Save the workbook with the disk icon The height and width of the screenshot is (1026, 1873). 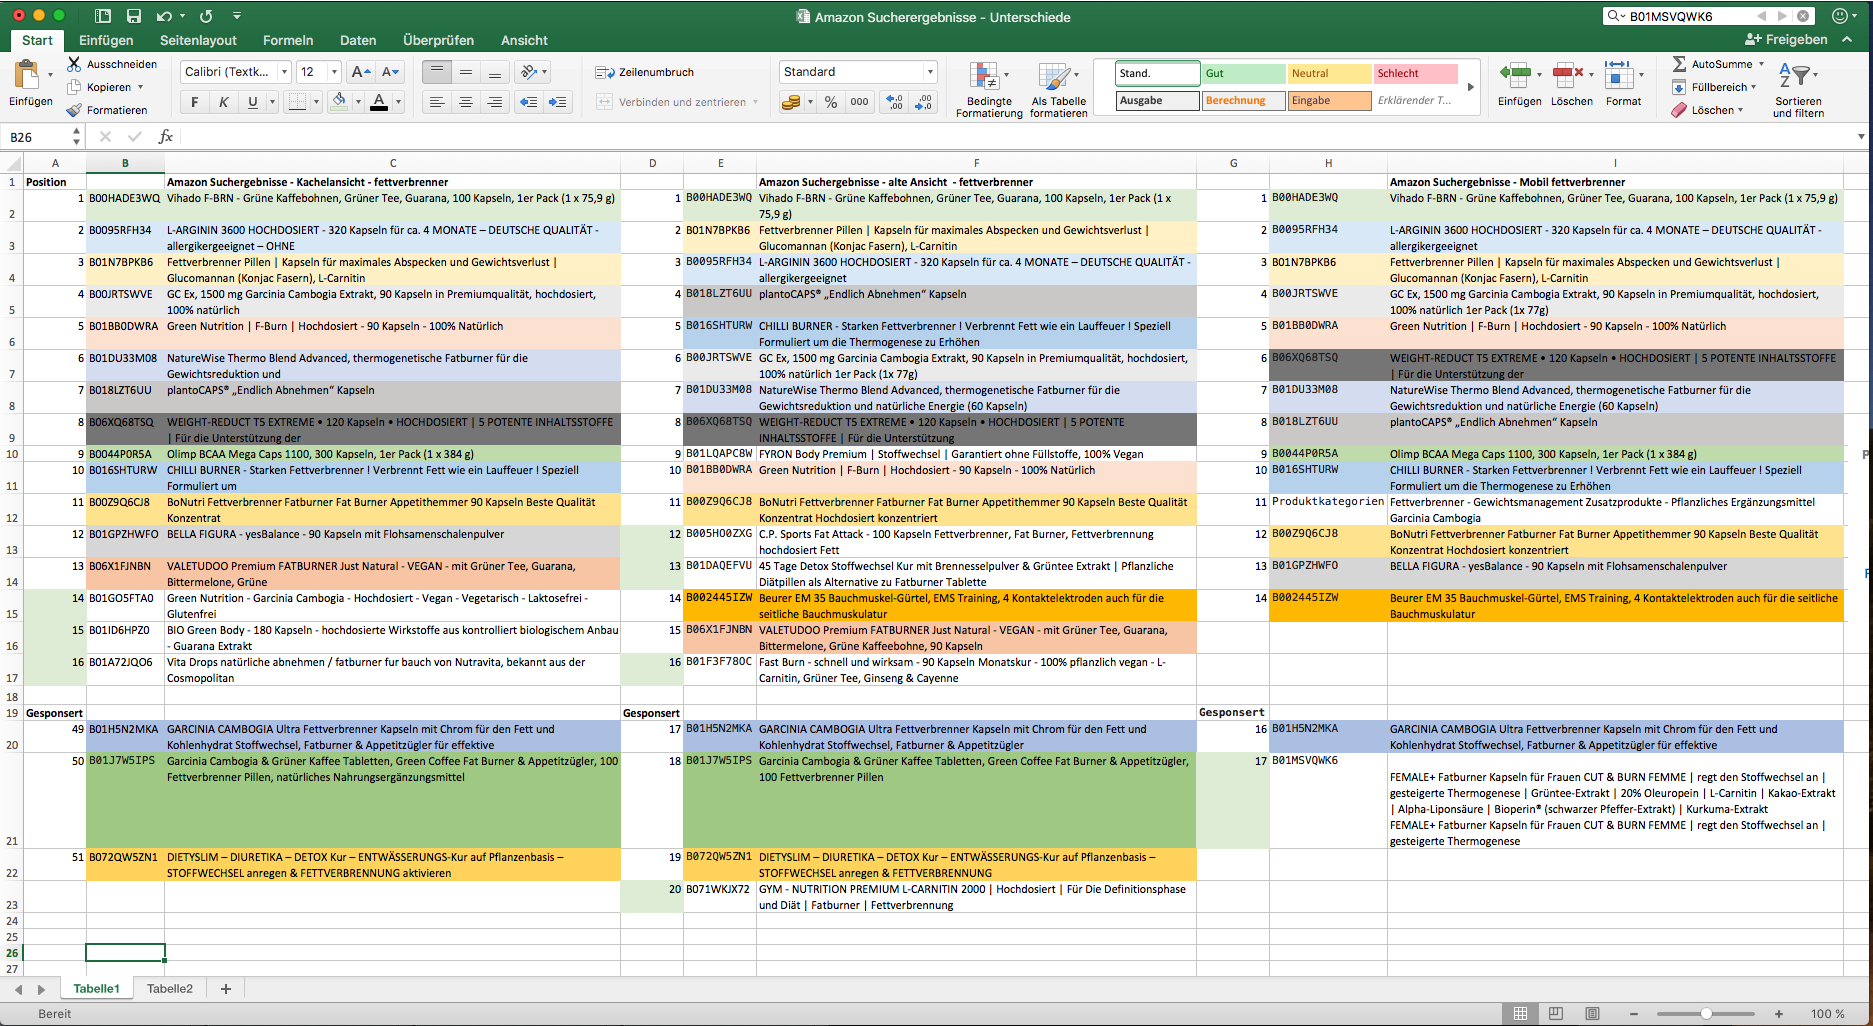pos(134,16)
